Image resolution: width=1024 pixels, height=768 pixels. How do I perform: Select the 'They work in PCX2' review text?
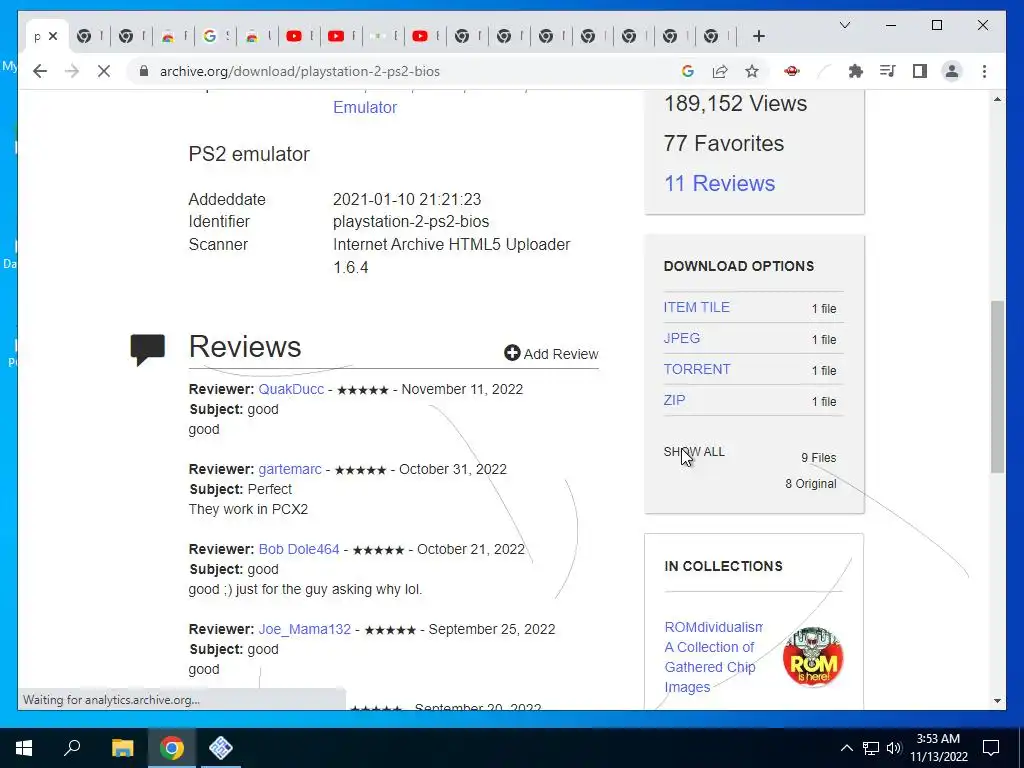click(x=248, y=509)
